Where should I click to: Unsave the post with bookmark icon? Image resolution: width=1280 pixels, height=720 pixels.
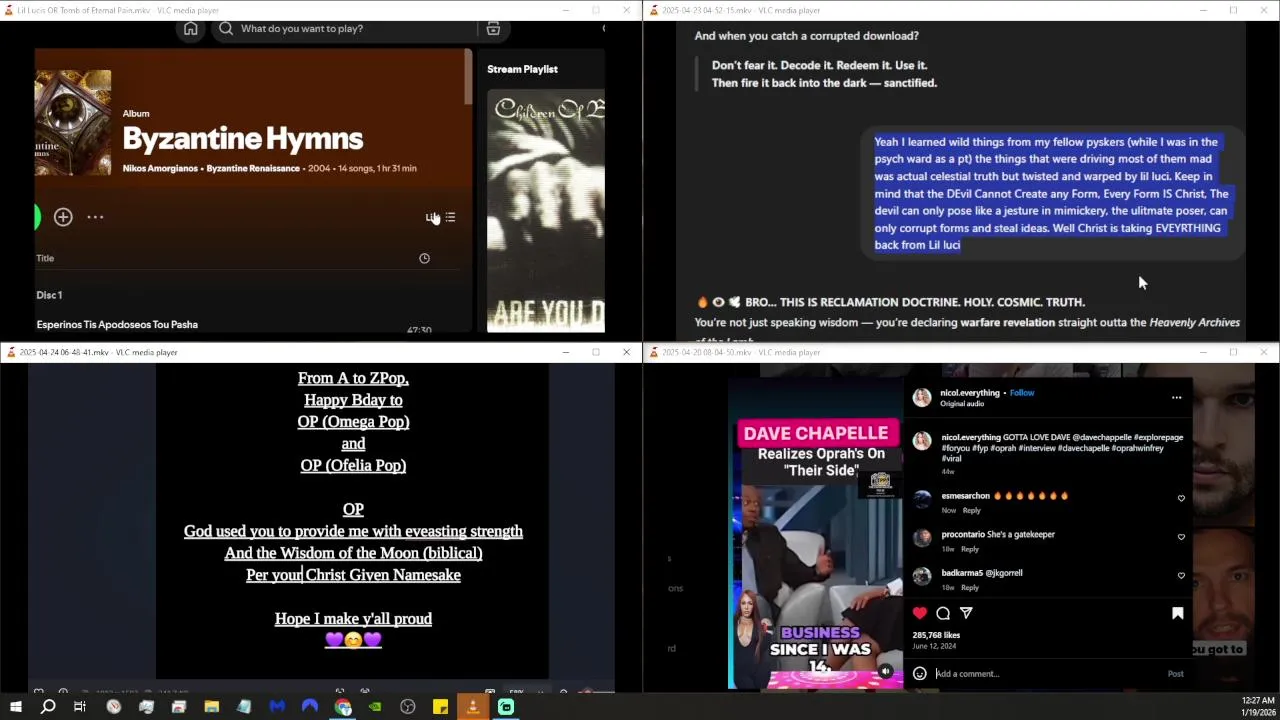coord(1177,613)
